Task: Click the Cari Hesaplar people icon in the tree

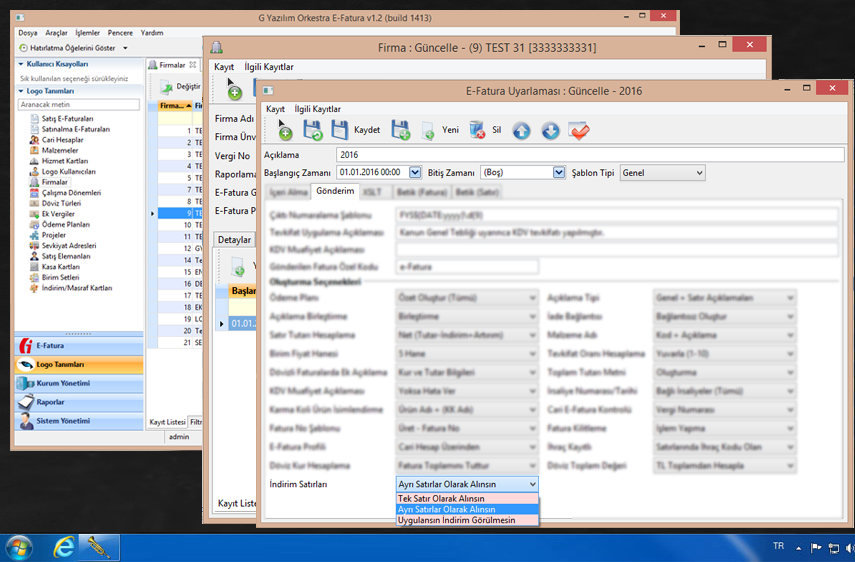Action: click(34, 140)
